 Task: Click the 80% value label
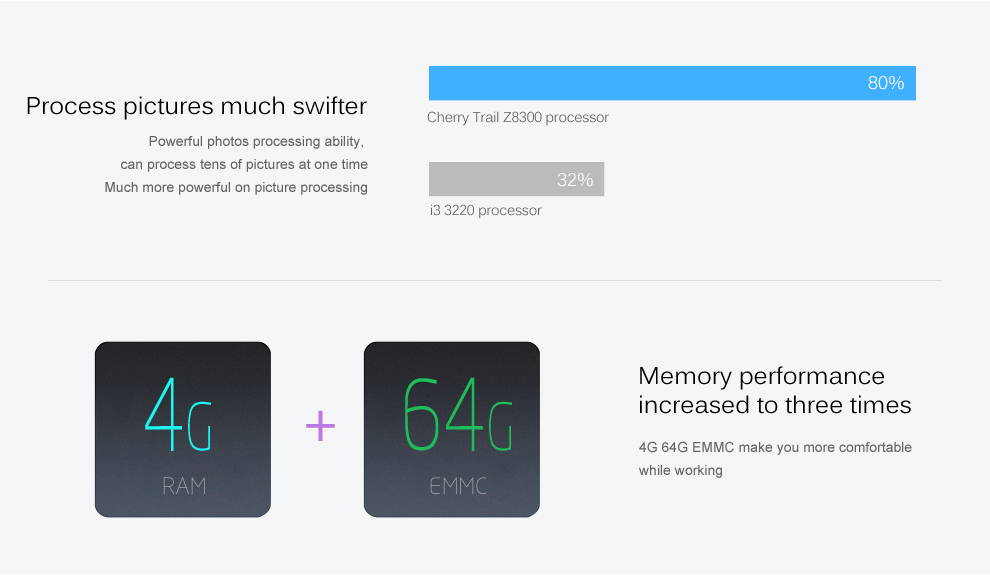886,83
